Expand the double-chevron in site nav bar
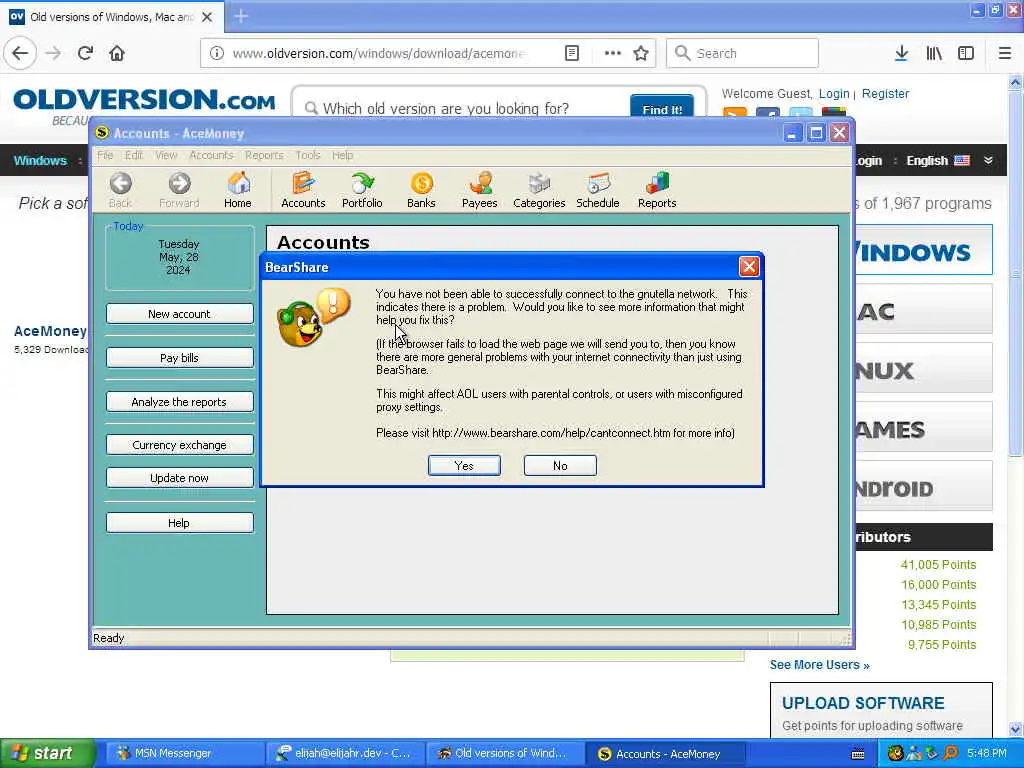The height and width of the screenshot is (768, 1024). pos(988,161)
